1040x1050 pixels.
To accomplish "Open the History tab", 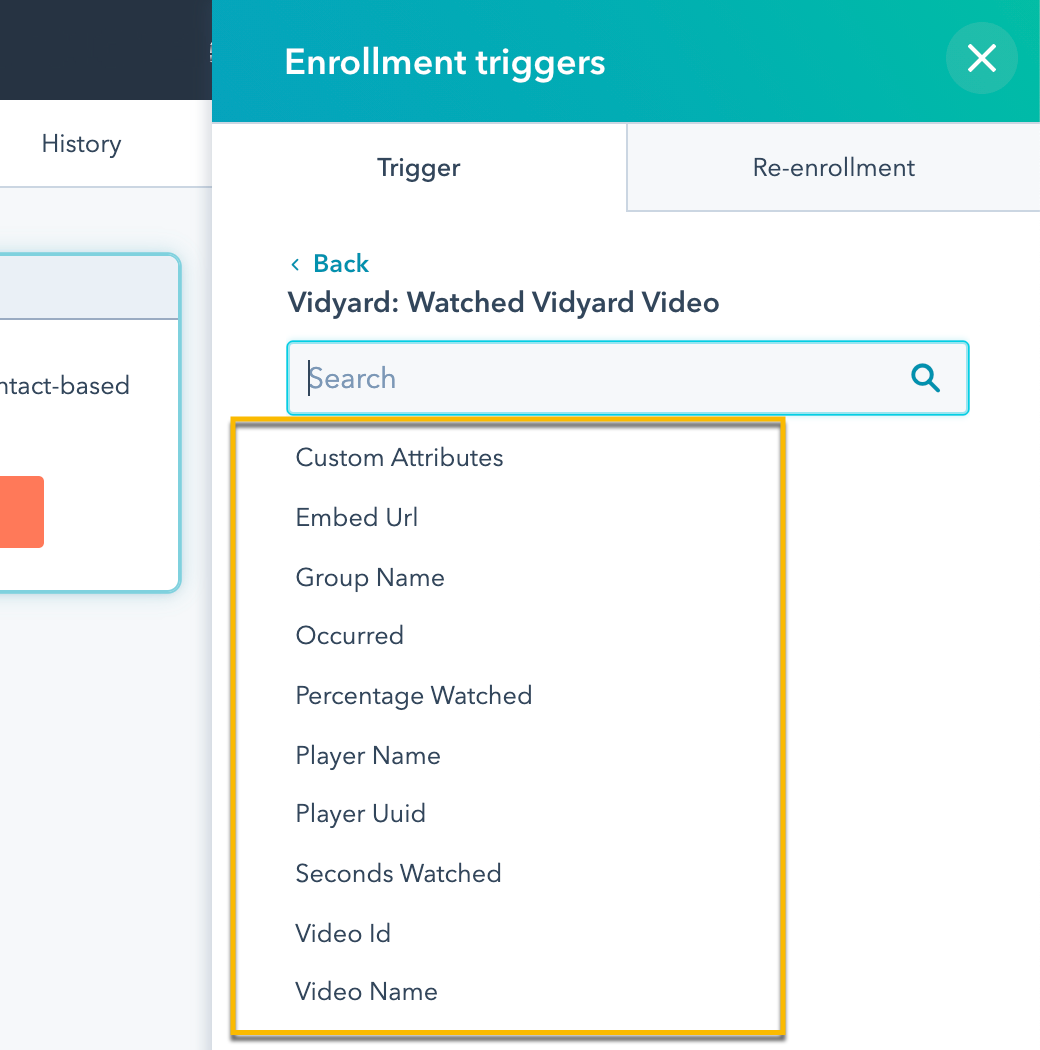I will tap(81, 144).
